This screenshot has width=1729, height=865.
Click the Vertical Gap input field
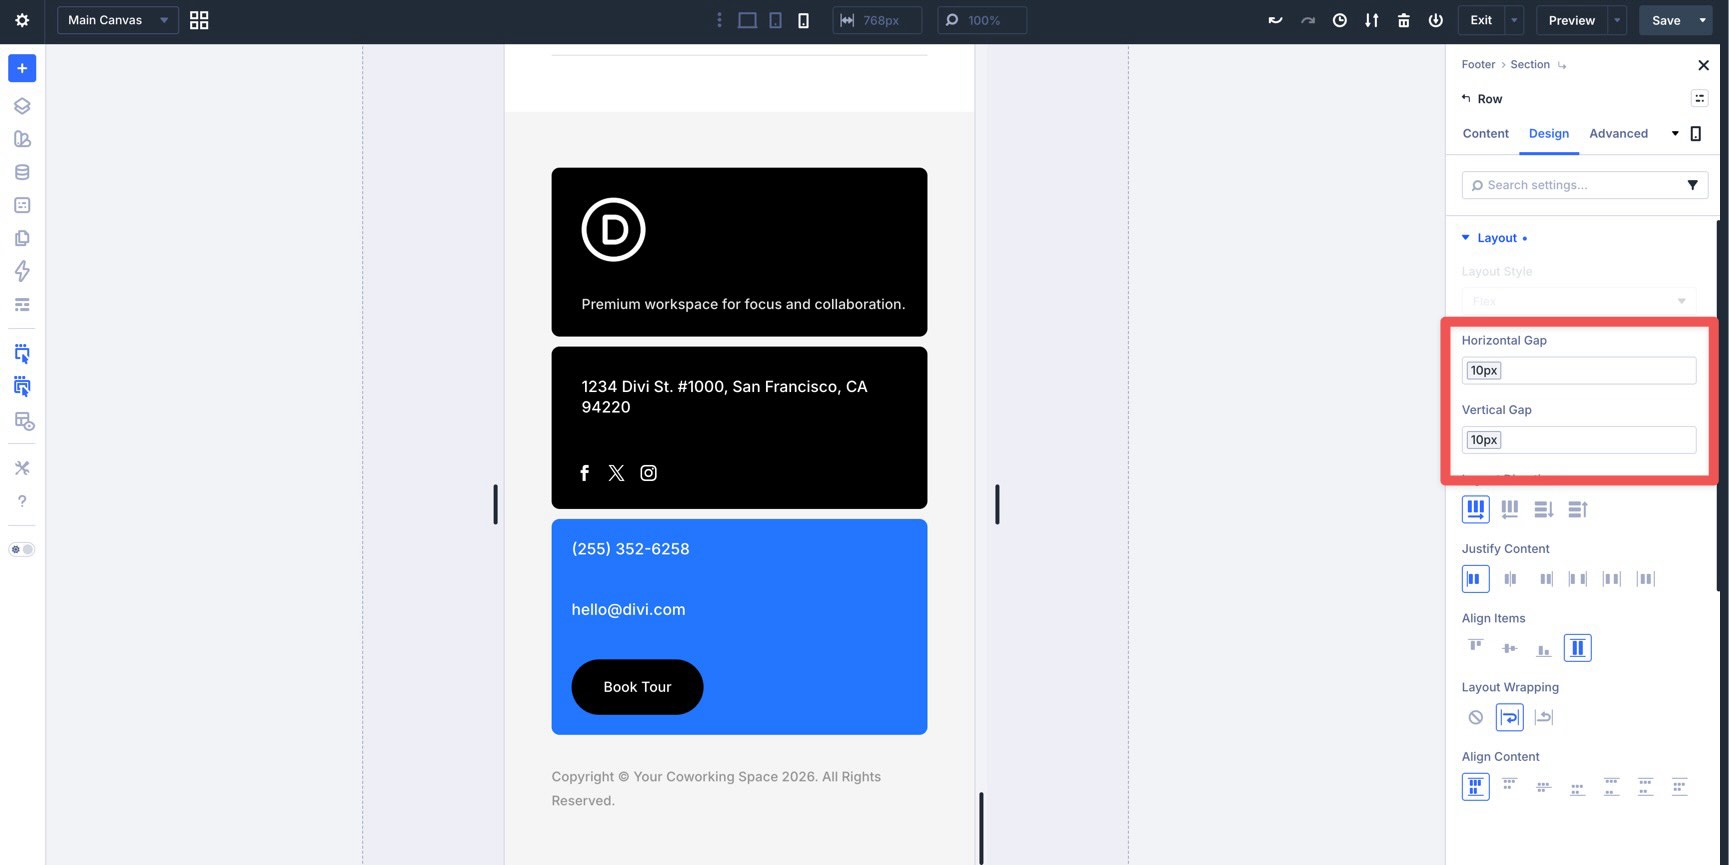coord(1578,440)
